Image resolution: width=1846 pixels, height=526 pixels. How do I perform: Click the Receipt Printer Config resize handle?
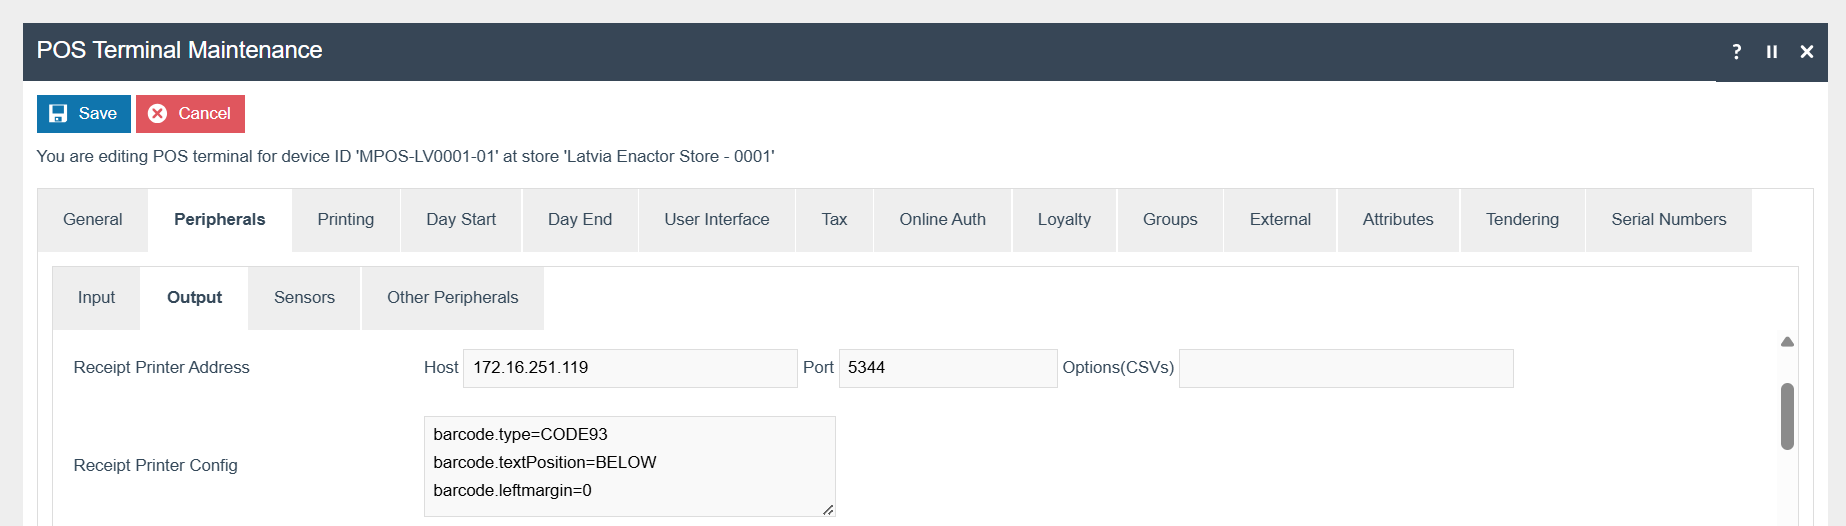pos(828,510)
